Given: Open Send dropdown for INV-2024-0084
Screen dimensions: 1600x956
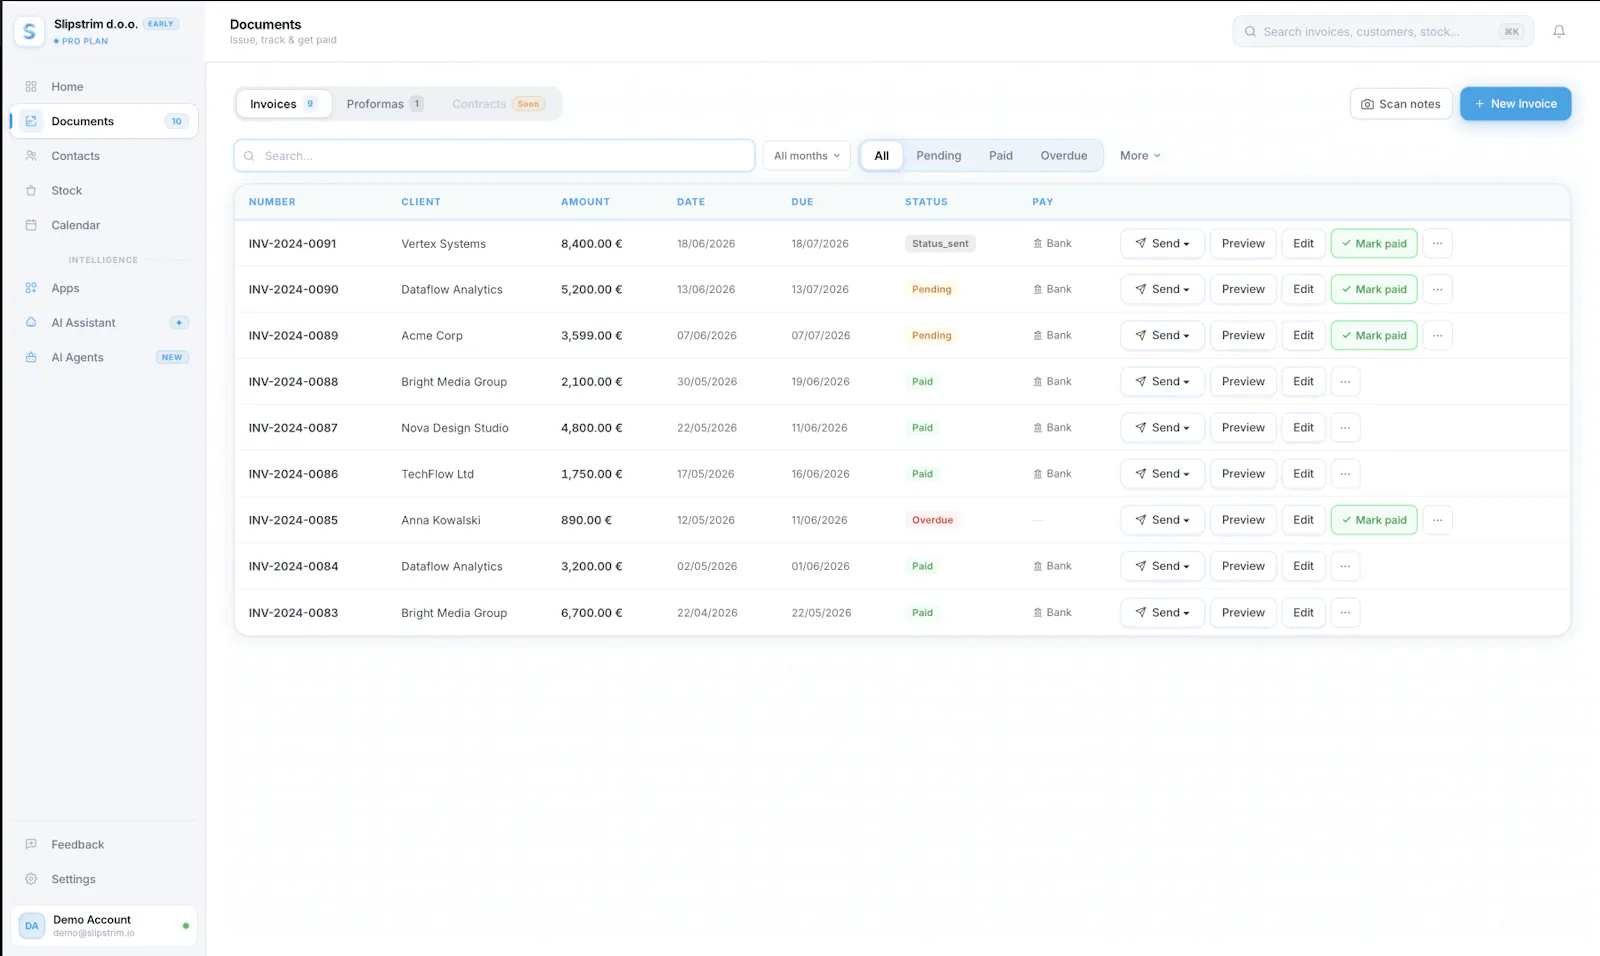Looking at the screenshot, I should click(1162, 566).
